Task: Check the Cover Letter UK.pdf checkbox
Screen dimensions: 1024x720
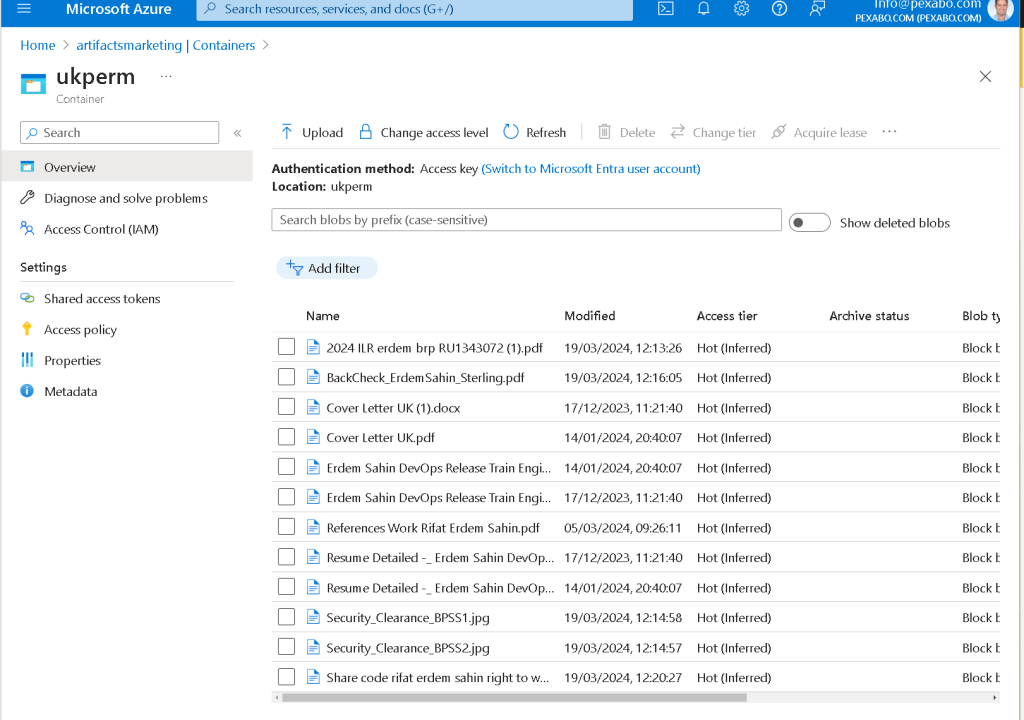Action: [286, 437]
